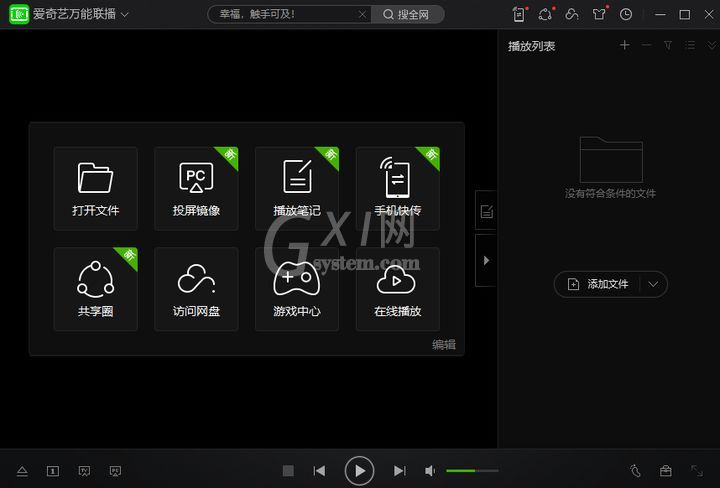The image size is (720, 488).
Task: Click the playlist list-view icon
Action: tap(690, 45)
